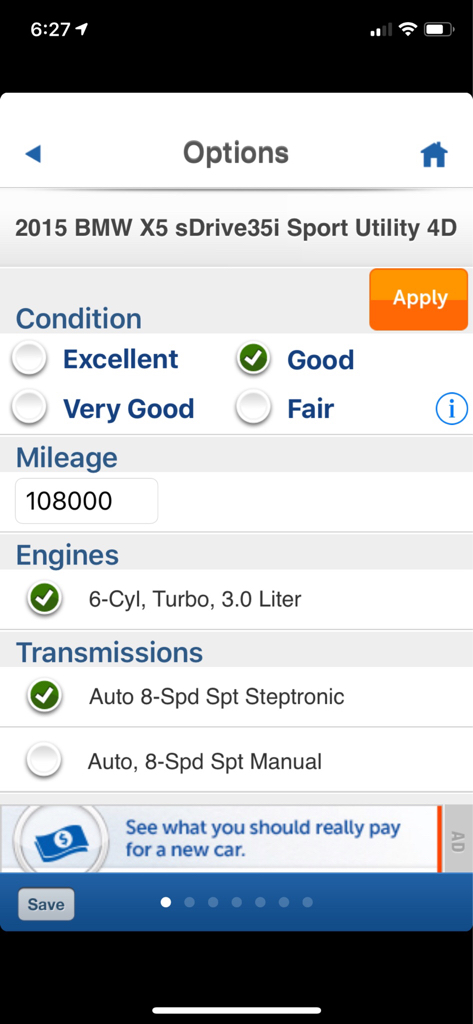Jump to second page dot
Screen dimensions: 473x1024
tap(189, 903)
